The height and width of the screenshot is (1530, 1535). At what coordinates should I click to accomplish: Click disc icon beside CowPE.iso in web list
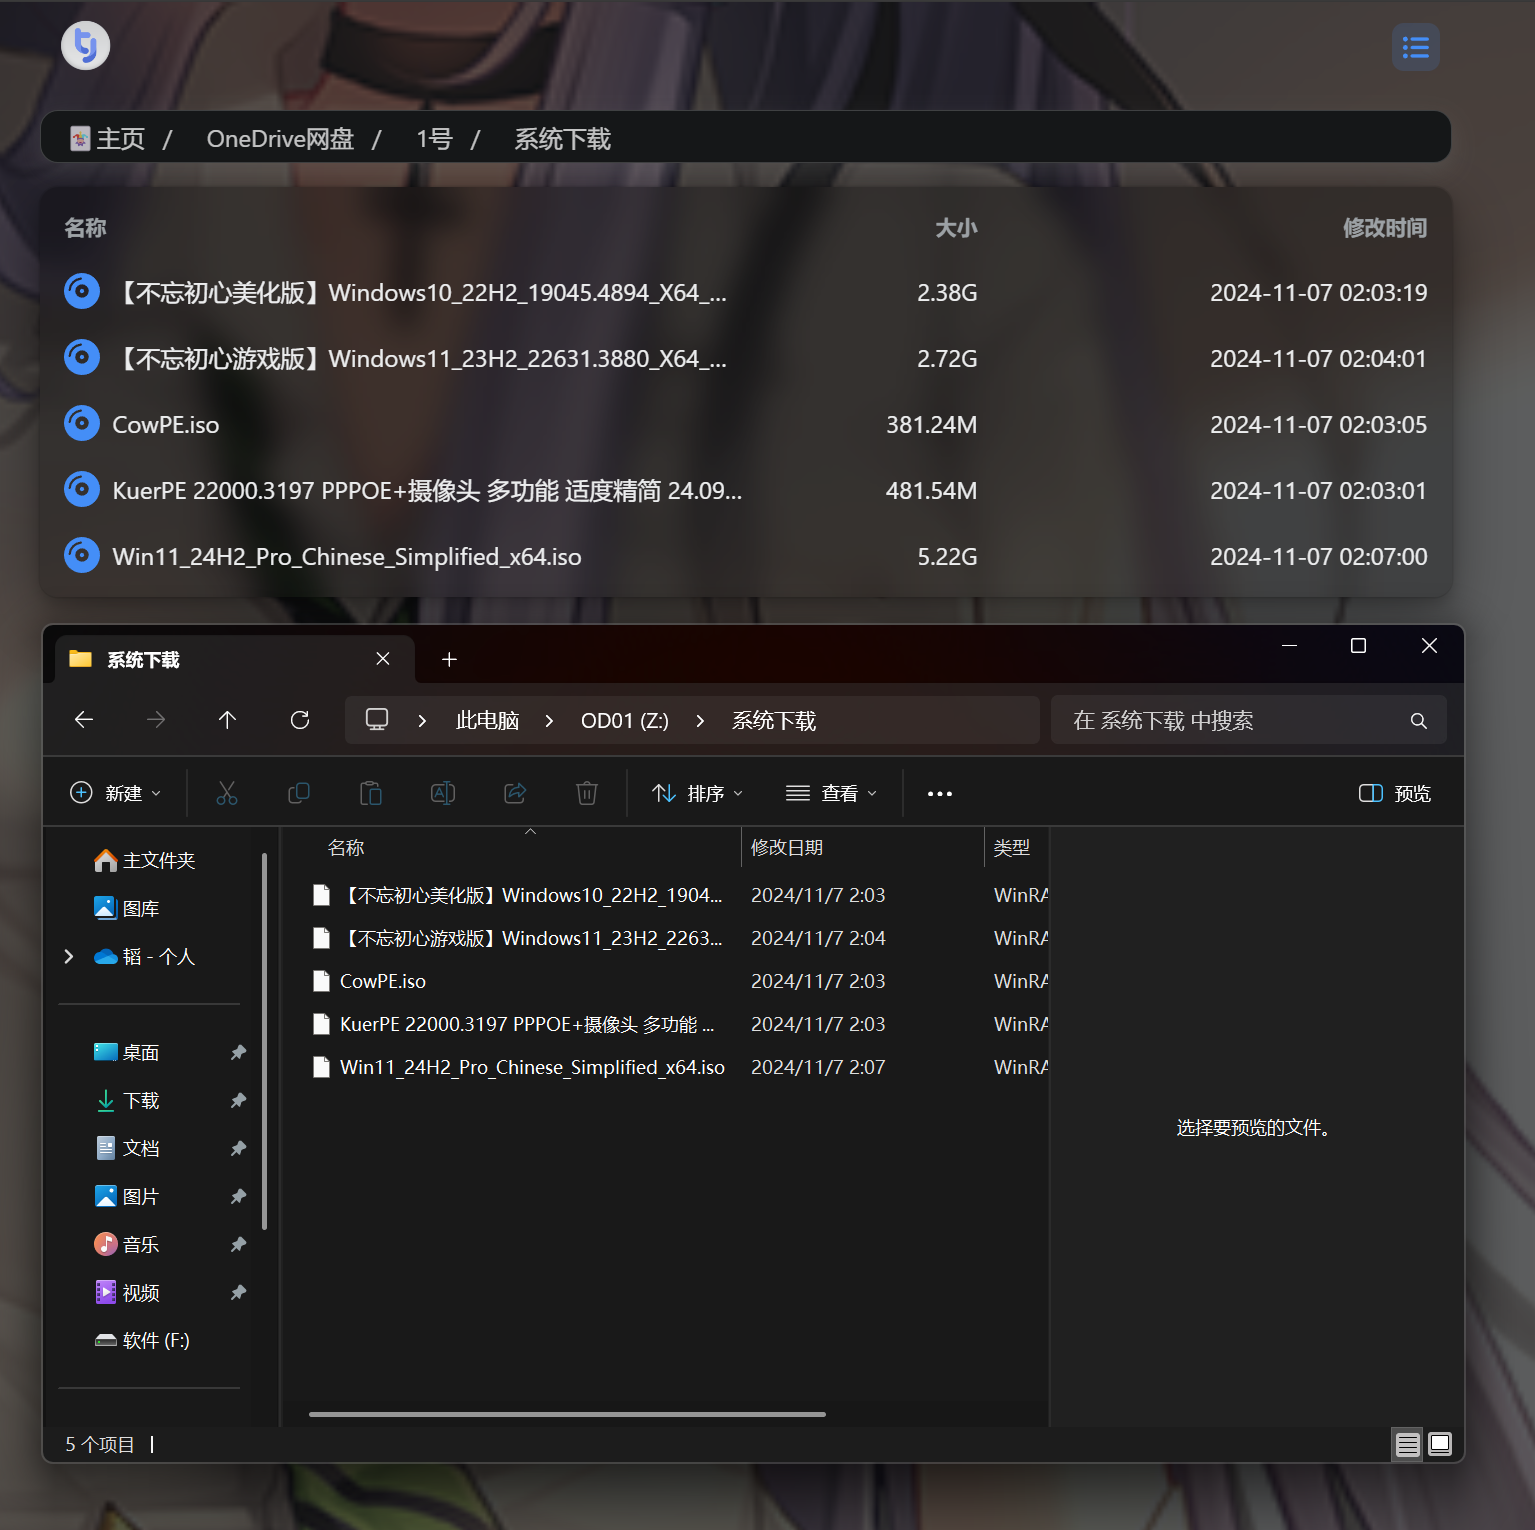tap(82, 424)
